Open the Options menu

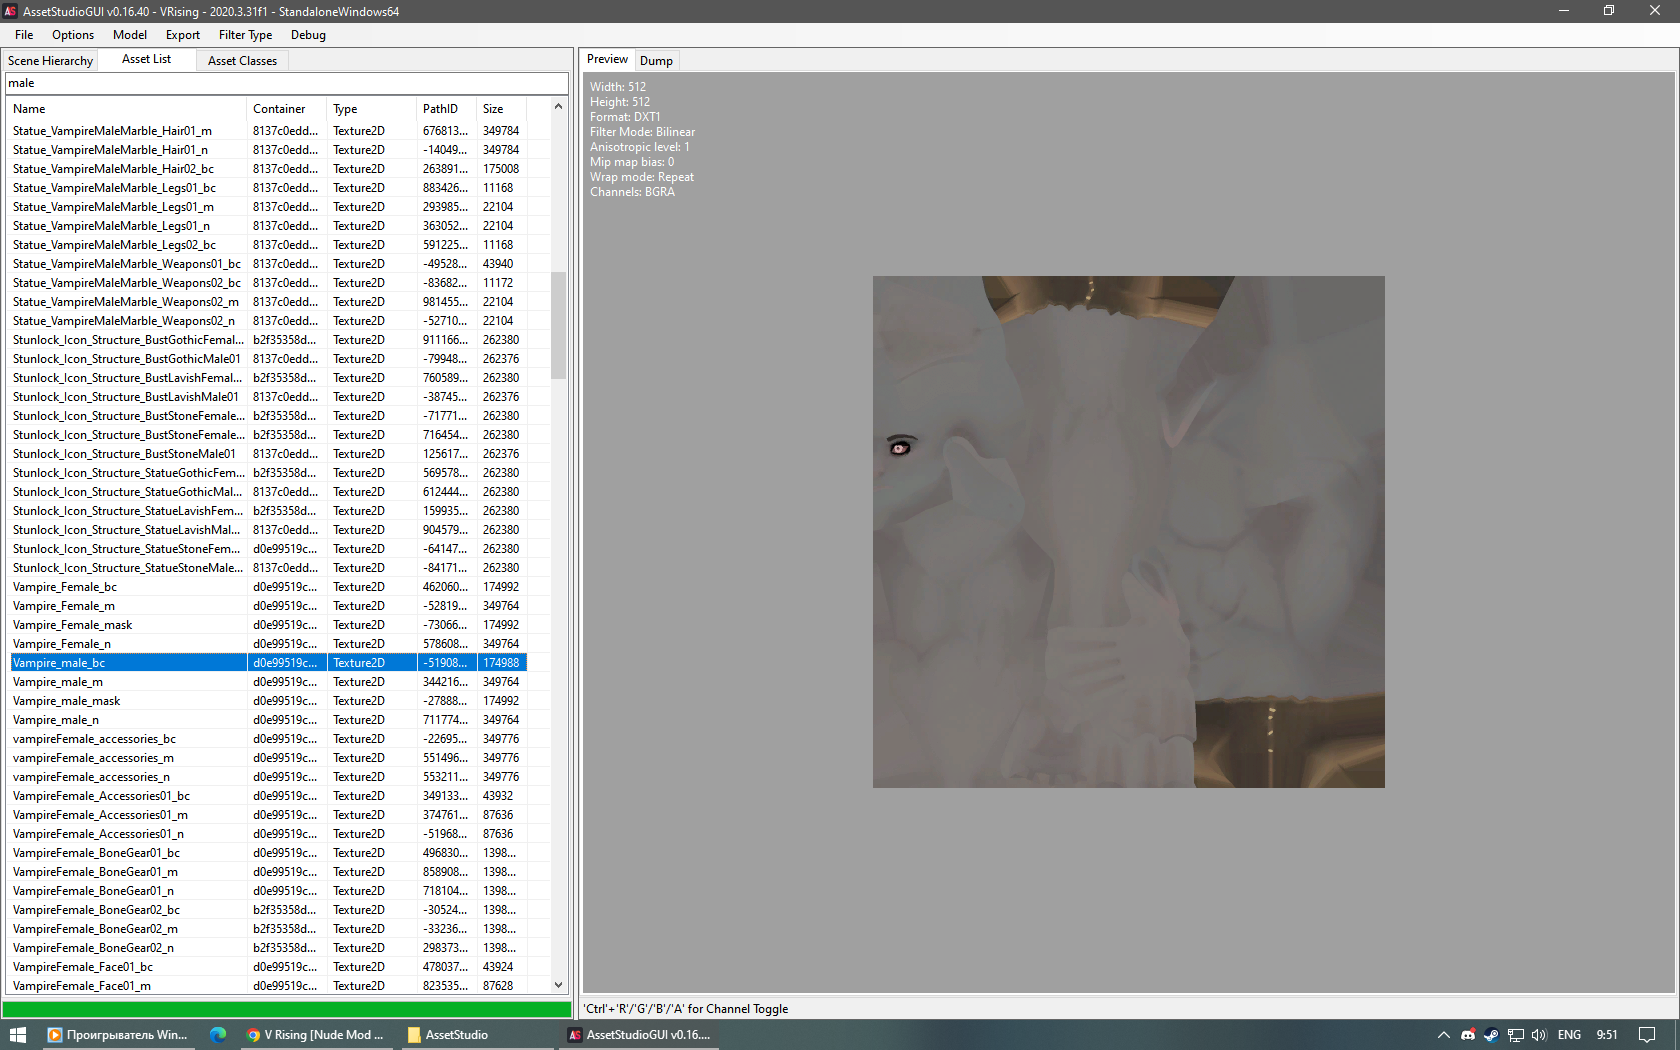(x=73, y=35)
